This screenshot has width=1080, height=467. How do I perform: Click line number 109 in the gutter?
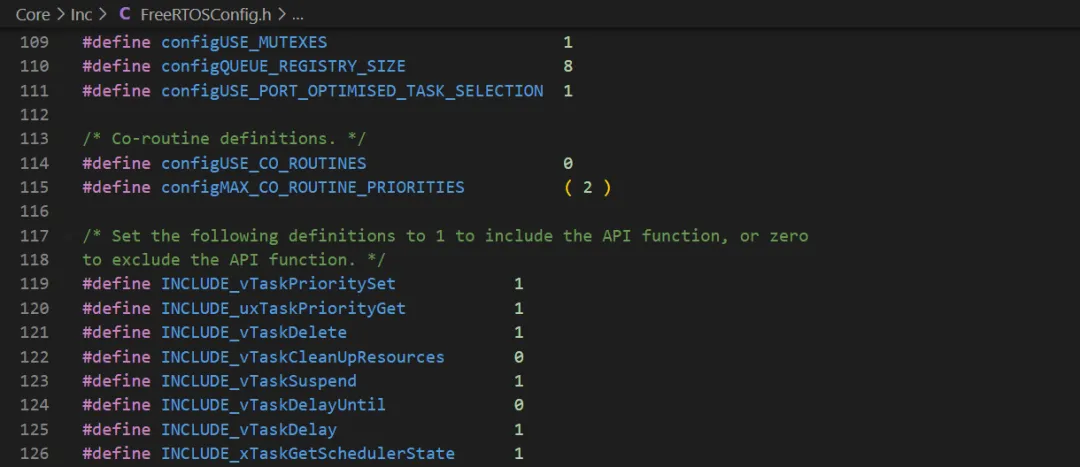coord(35,43)
